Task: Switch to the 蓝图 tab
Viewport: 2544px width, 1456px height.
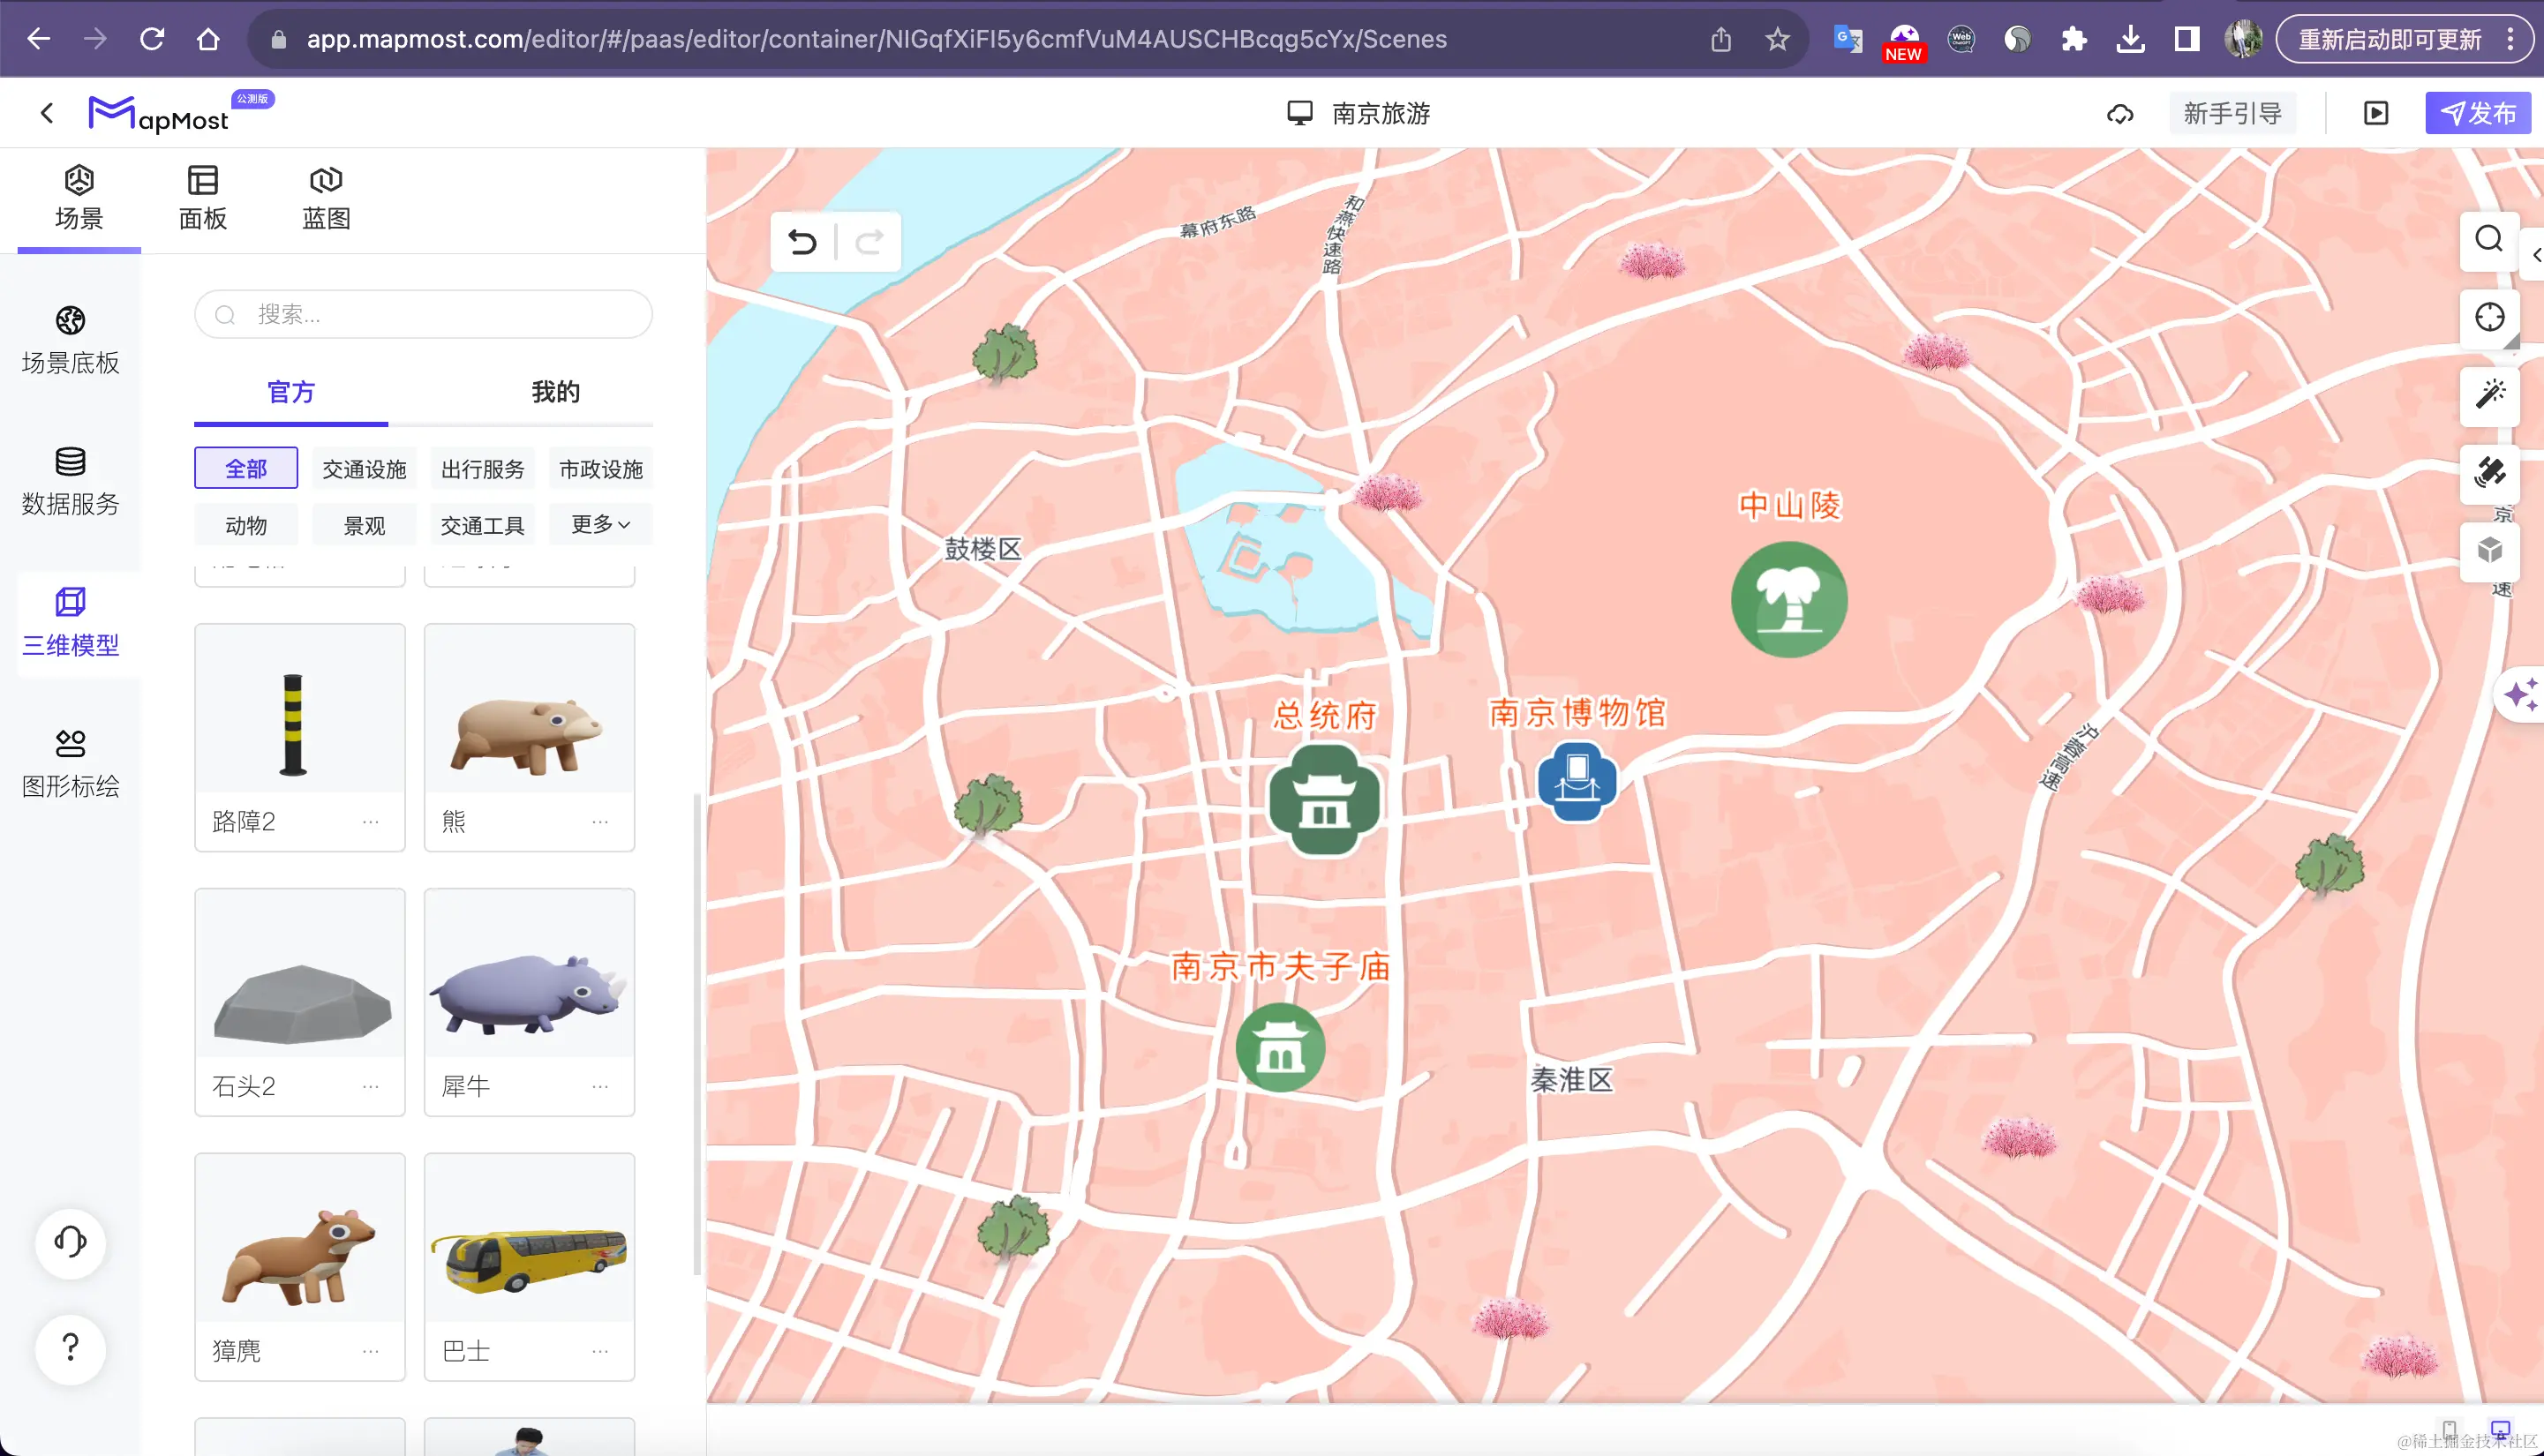Action: (326, 198)
